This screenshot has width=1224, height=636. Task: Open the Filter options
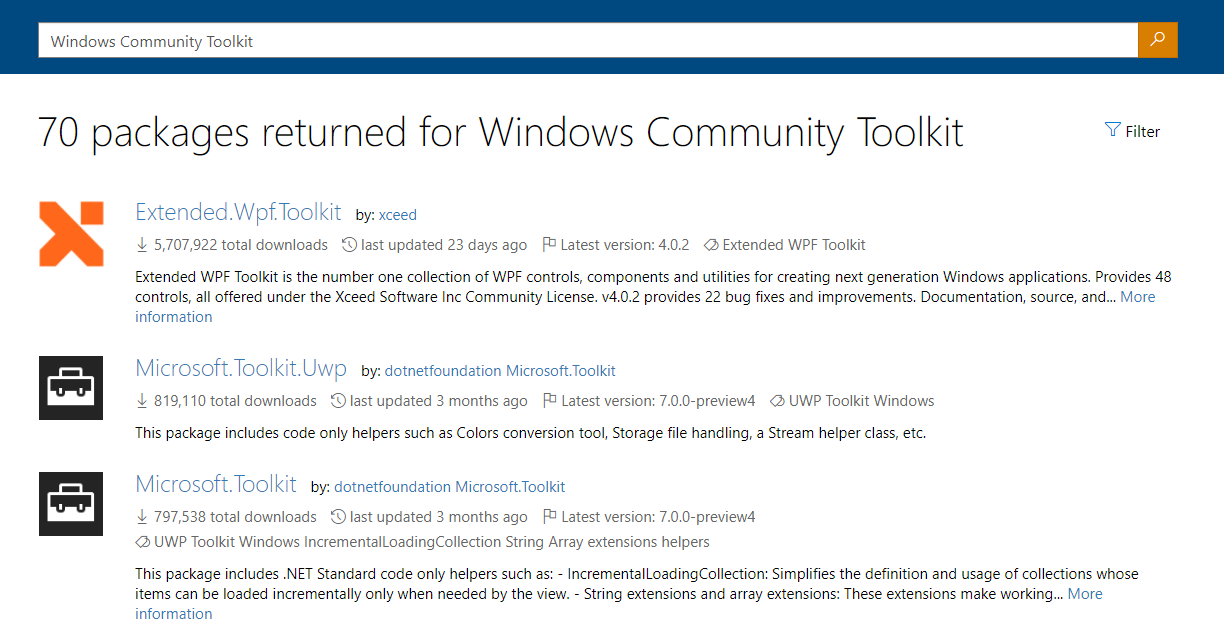(x=1132, y=131)
